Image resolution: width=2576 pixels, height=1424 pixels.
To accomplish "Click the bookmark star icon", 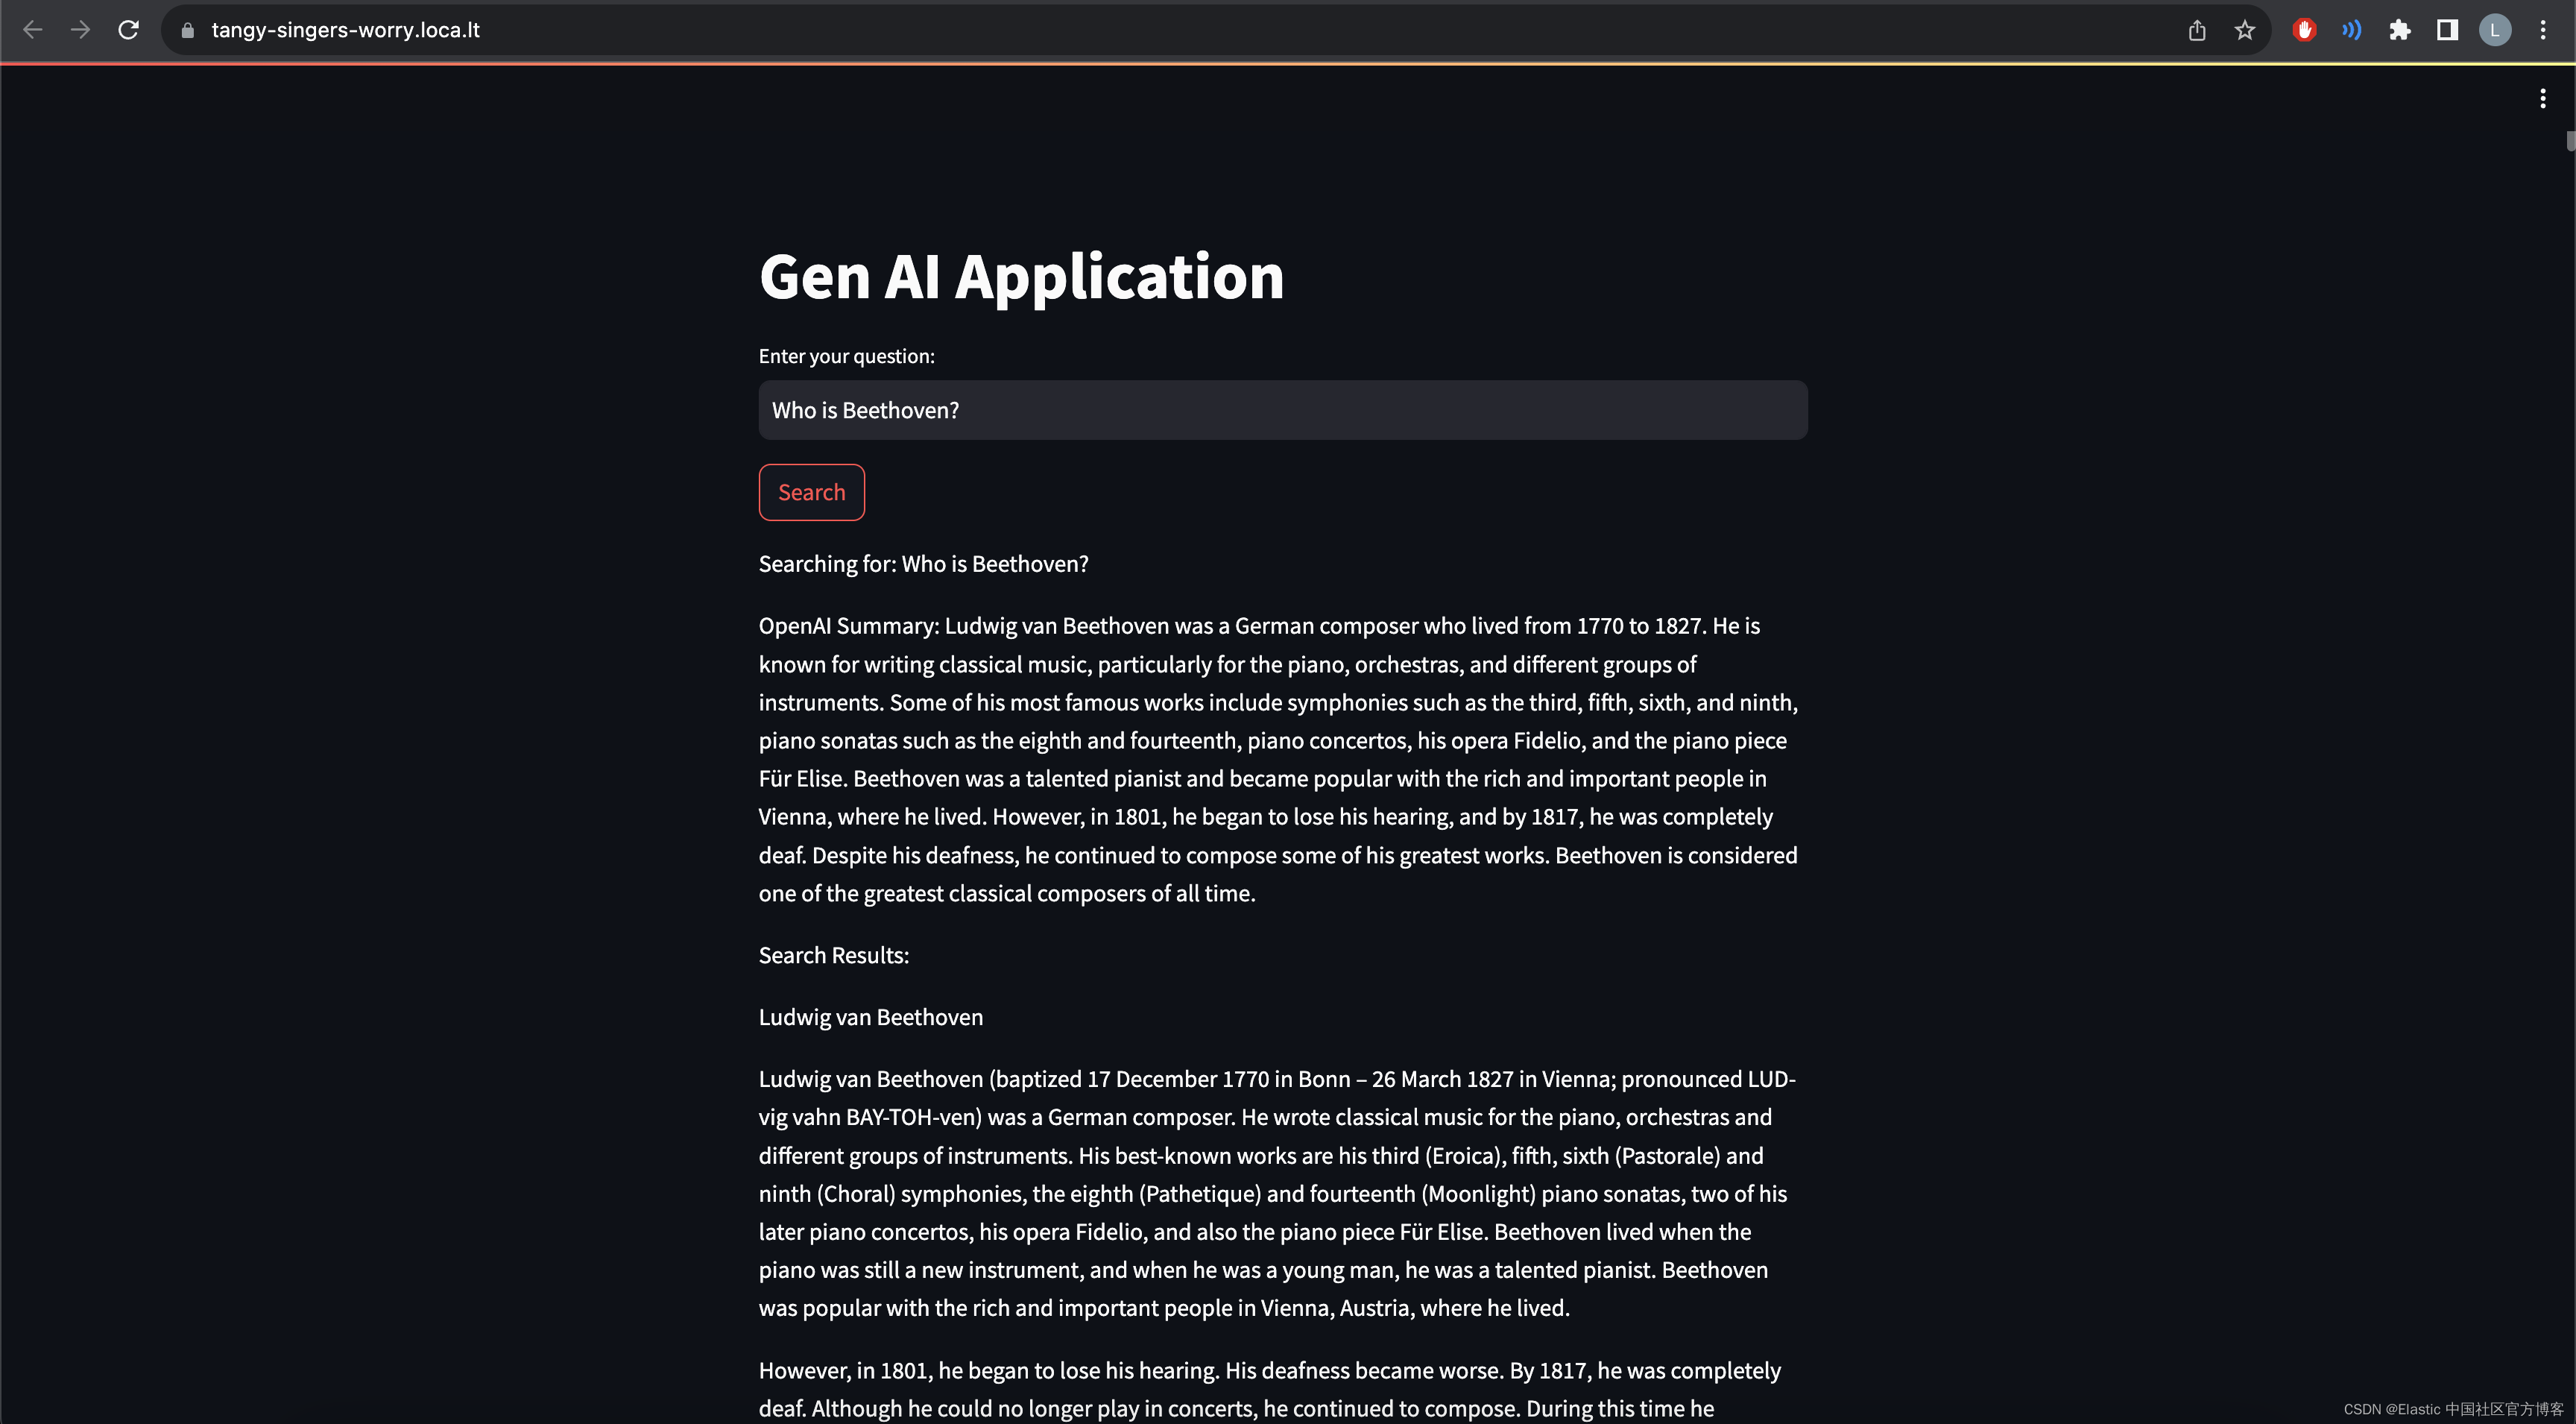I will (2247, 30).
